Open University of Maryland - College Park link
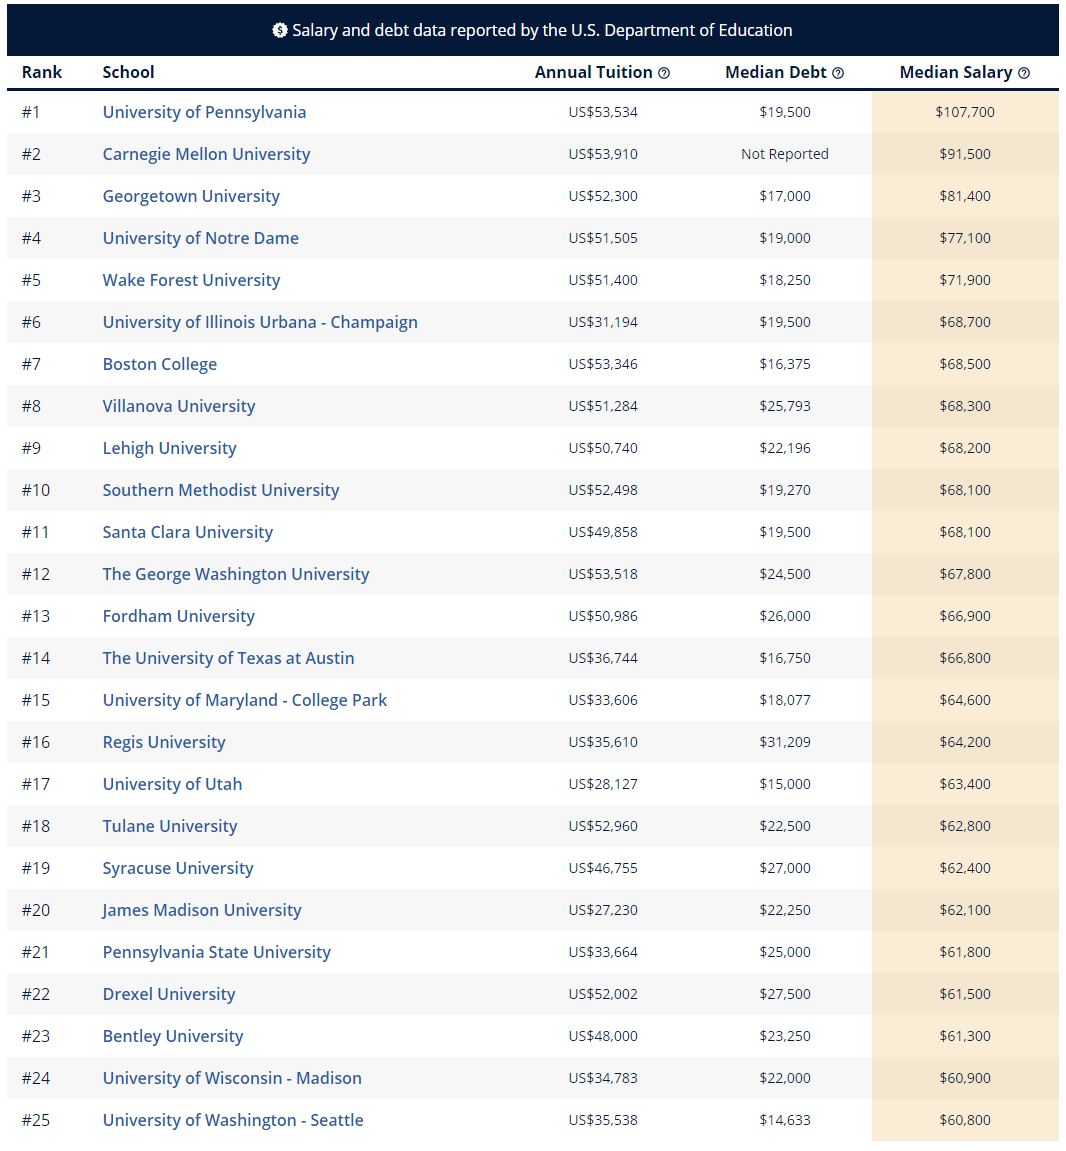The width and height of the screenshot is (1066, 1151). tap(244, 700)
